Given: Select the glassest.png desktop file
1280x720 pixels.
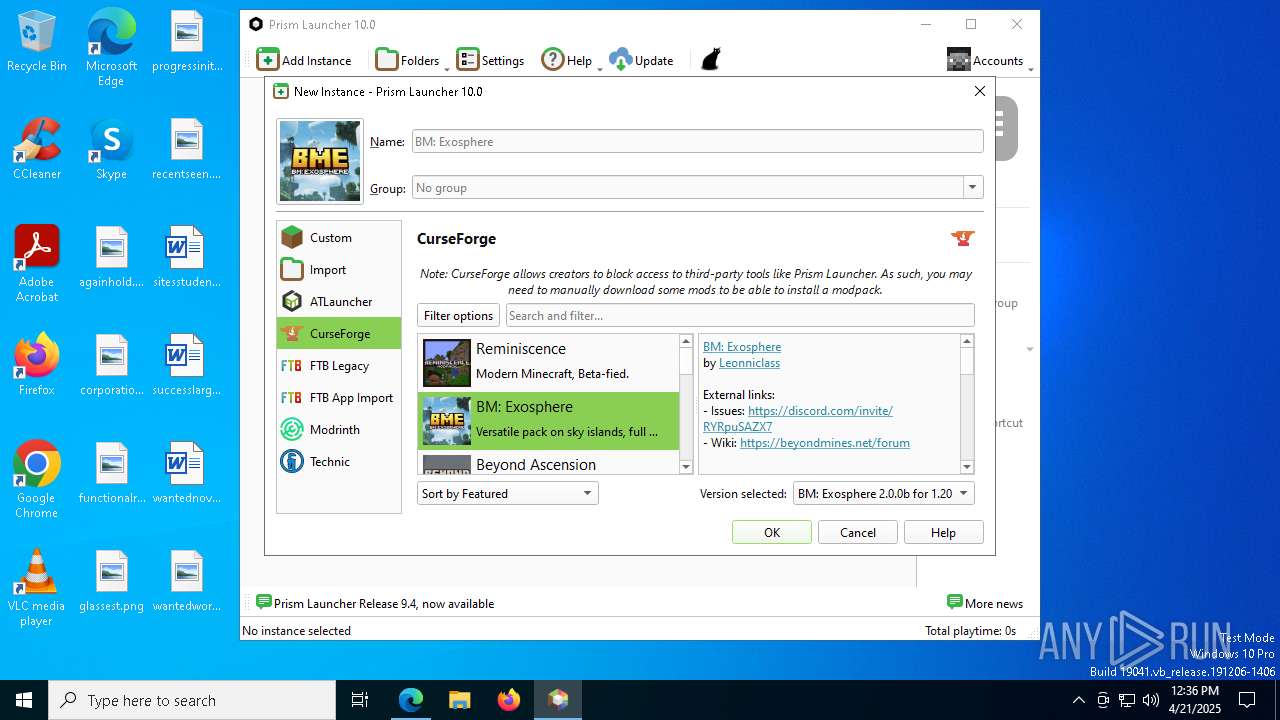Looking at the screenshot, I should pos(111,582).
